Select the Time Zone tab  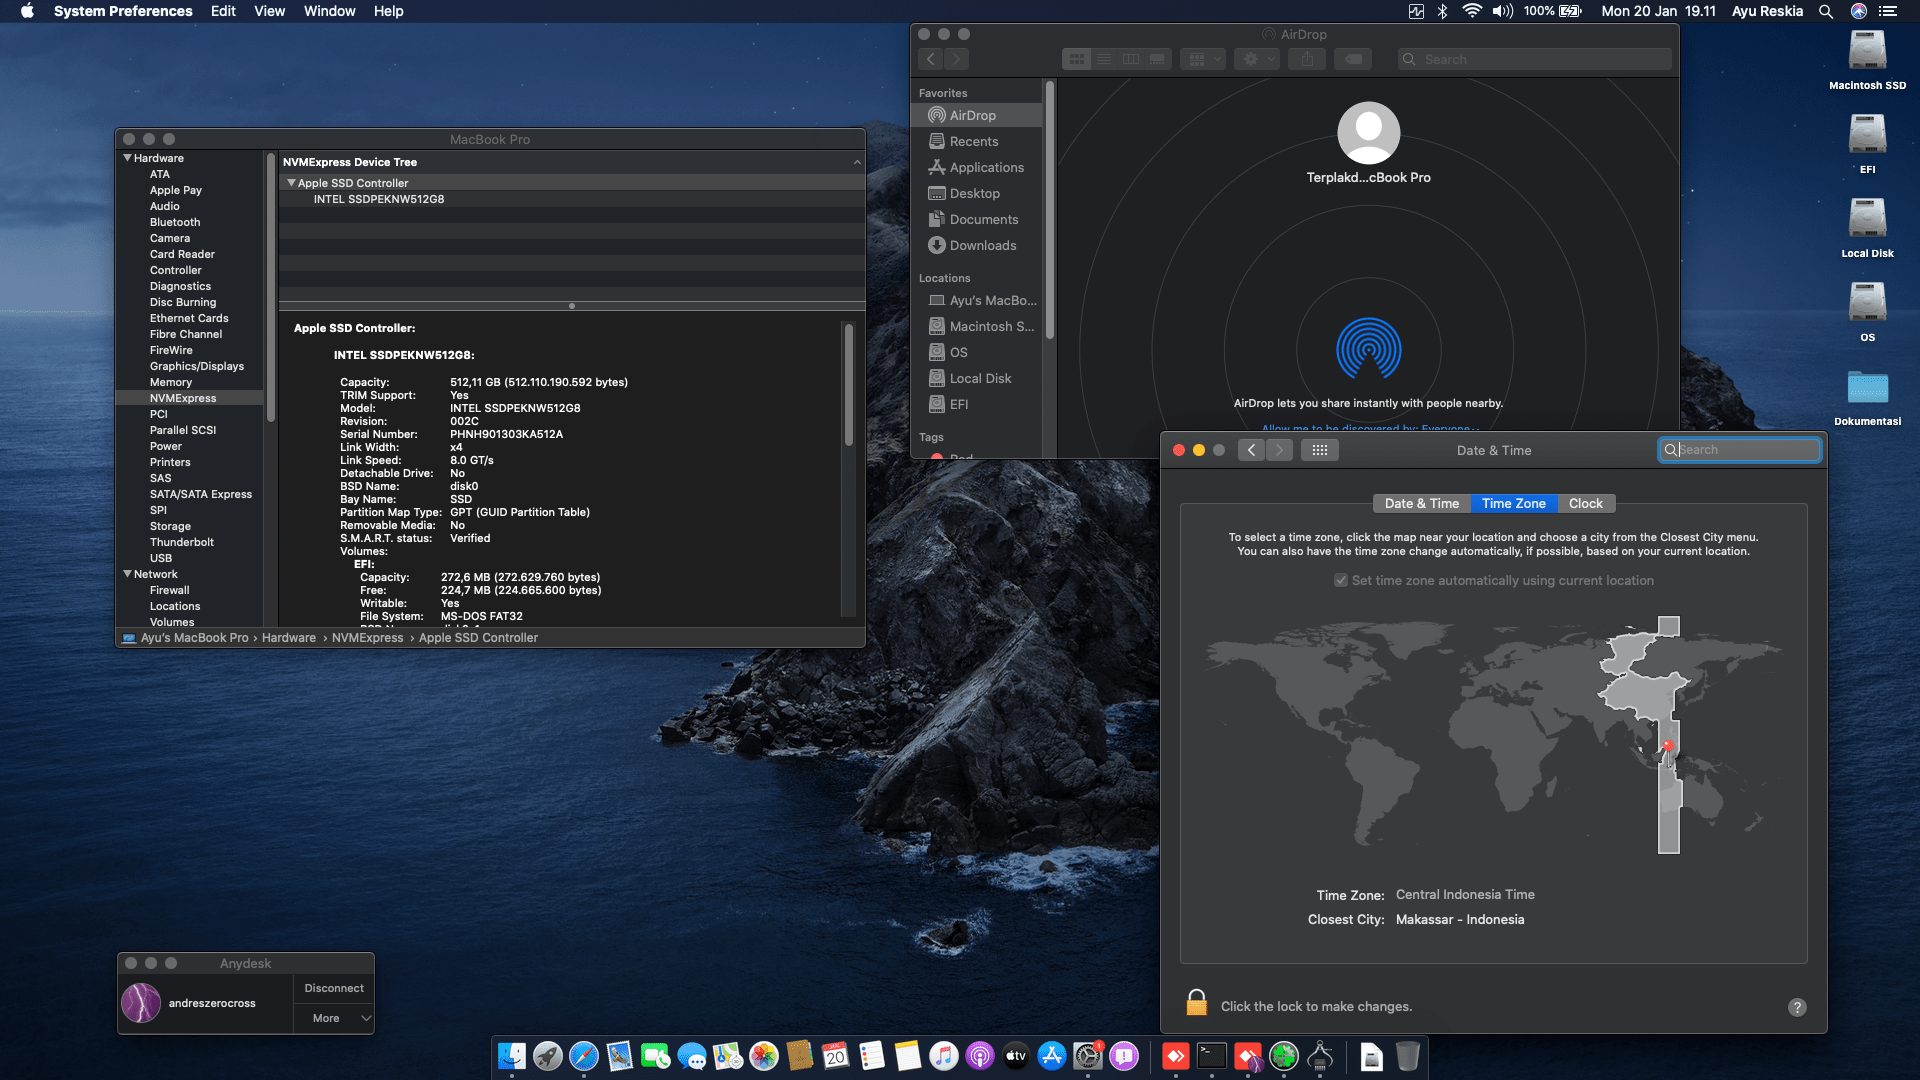[x=1513, y=503]
